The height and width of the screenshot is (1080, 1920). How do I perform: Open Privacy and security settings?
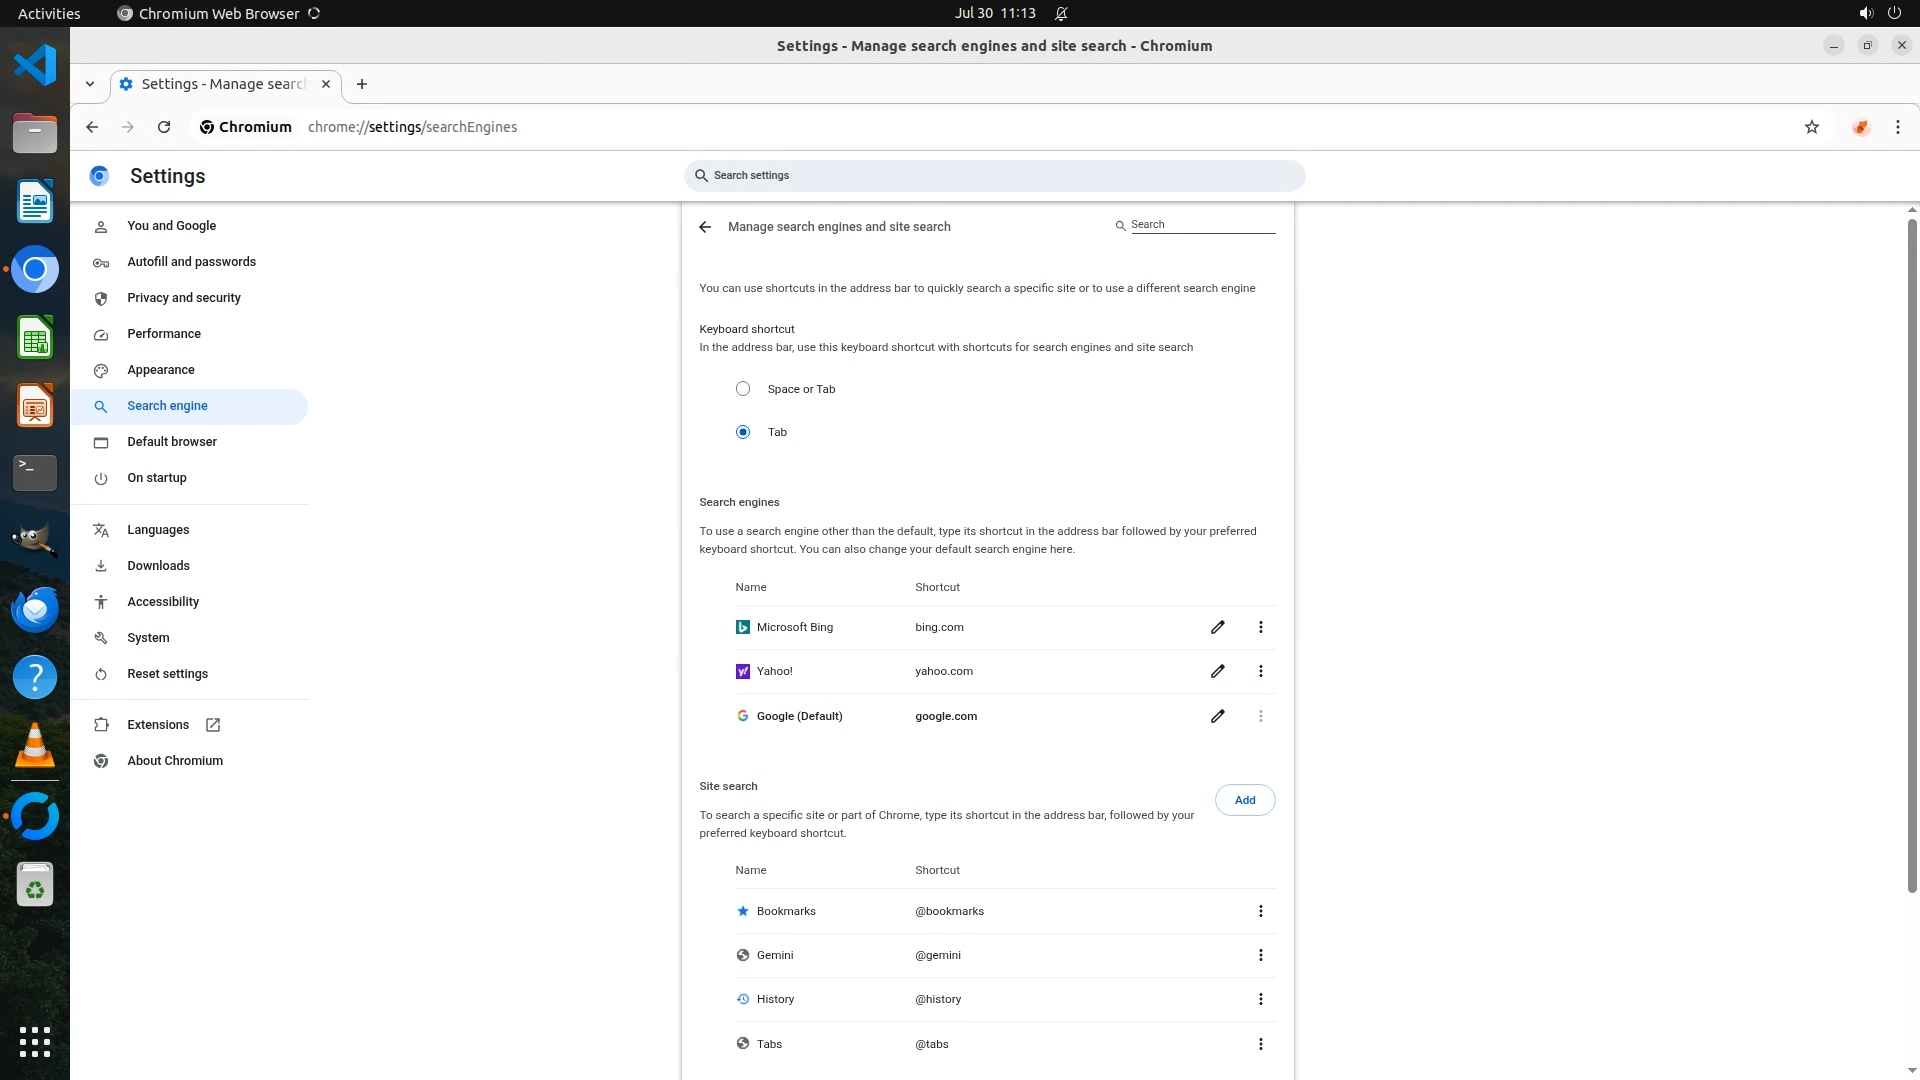[184, 298]
